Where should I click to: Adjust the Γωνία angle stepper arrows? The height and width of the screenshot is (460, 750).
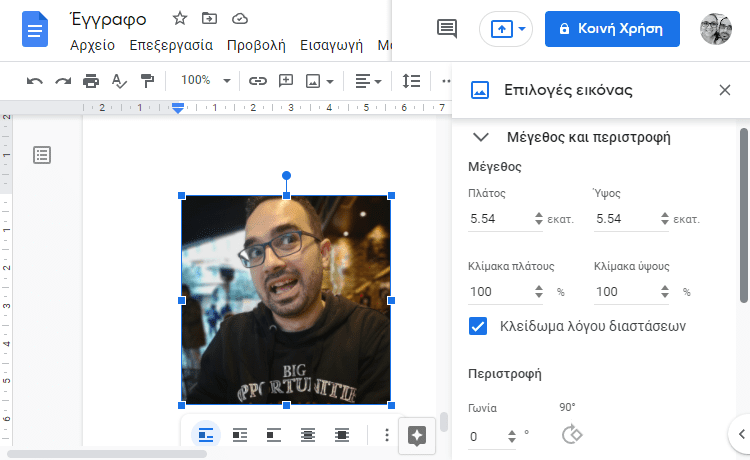pyautogui.click(x=512, y=436)
